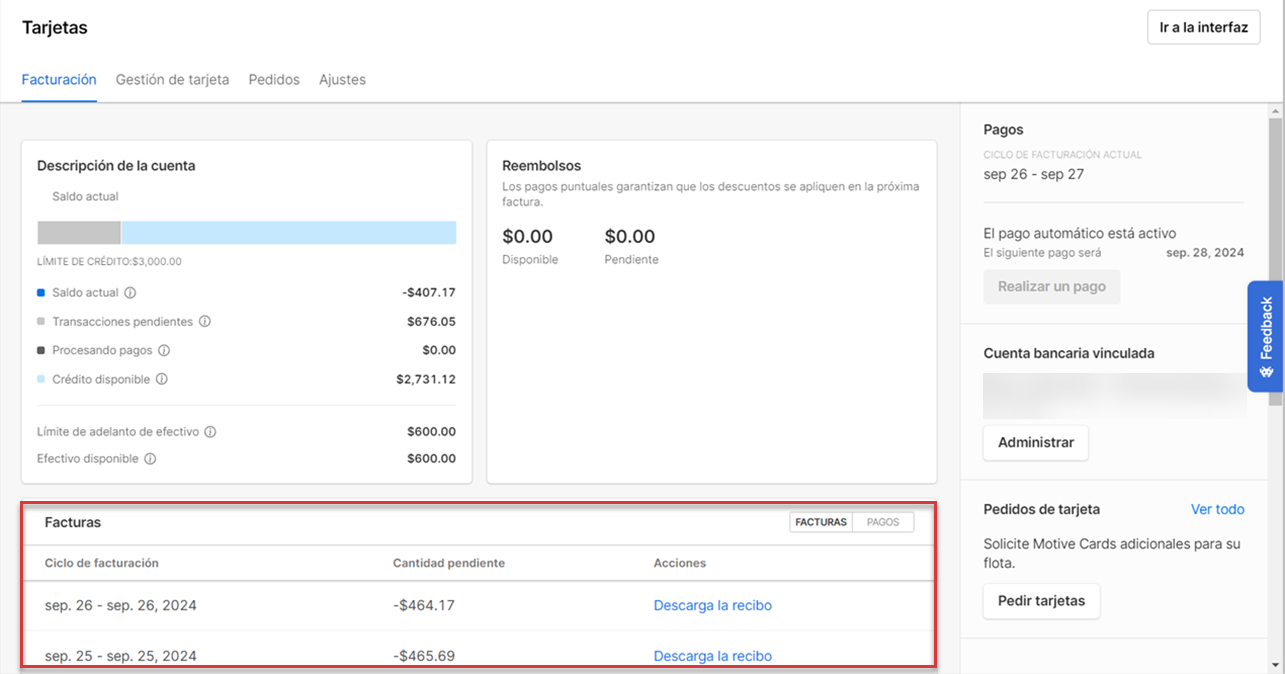Click info icon next to Saldo actual
Screen dimensions: 1285x674
[130, 293]
